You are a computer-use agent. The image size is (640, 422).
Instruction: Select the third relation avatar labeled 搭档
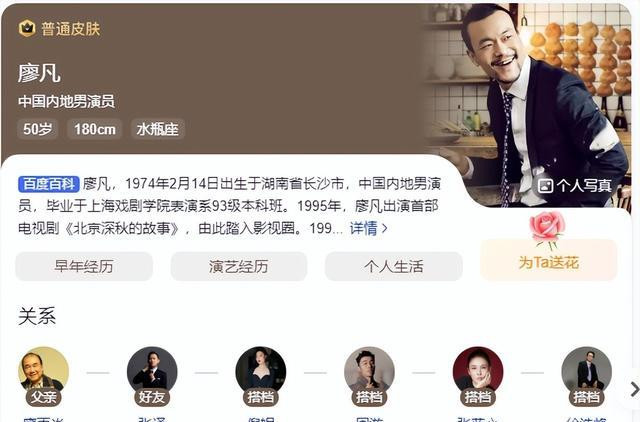261,373
